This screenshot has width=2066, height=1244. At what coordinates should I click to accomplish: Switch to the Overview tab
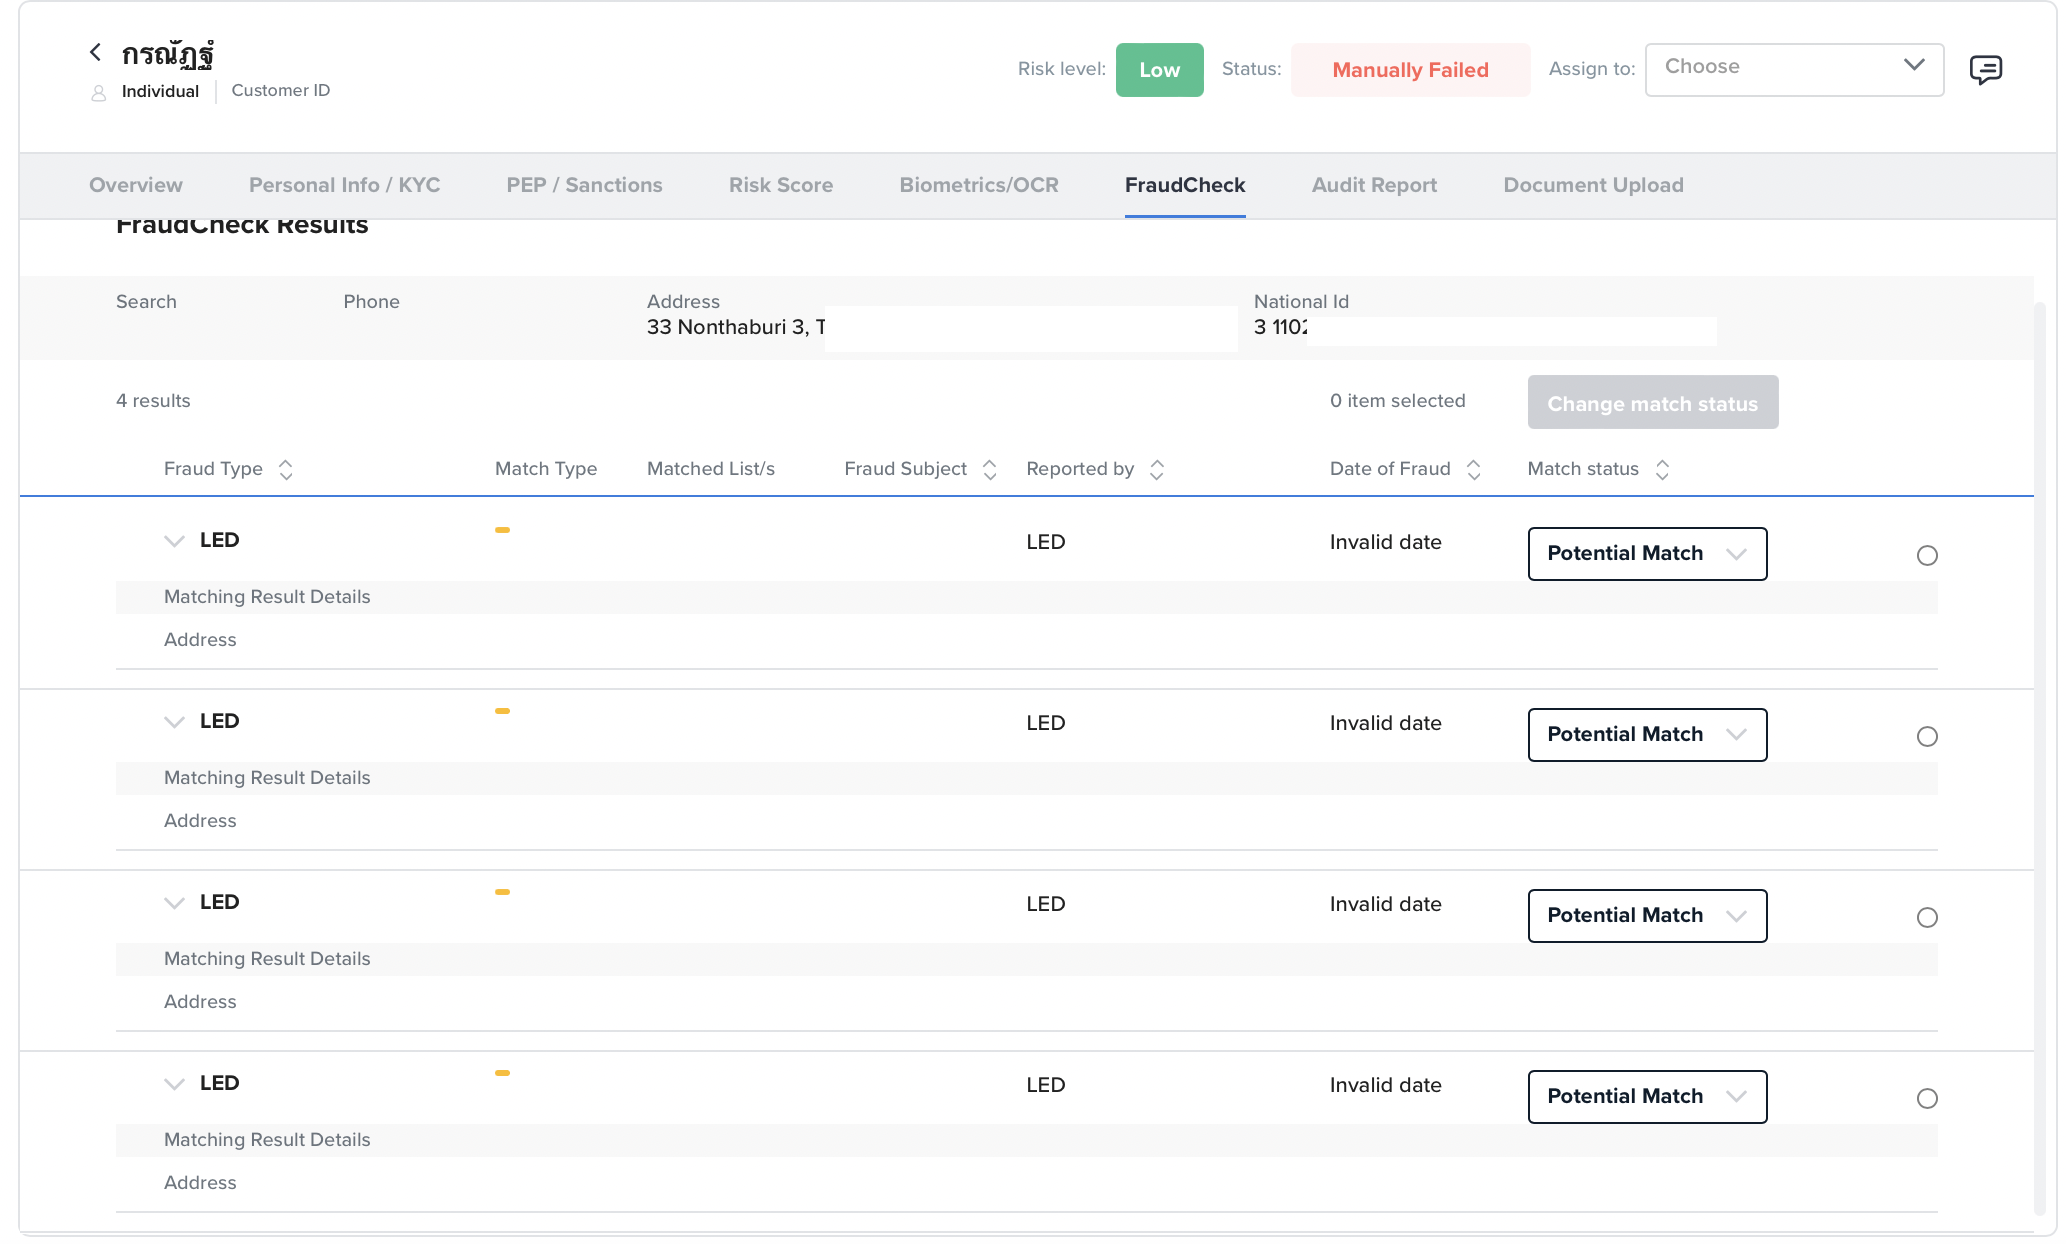tap(136, 185)
